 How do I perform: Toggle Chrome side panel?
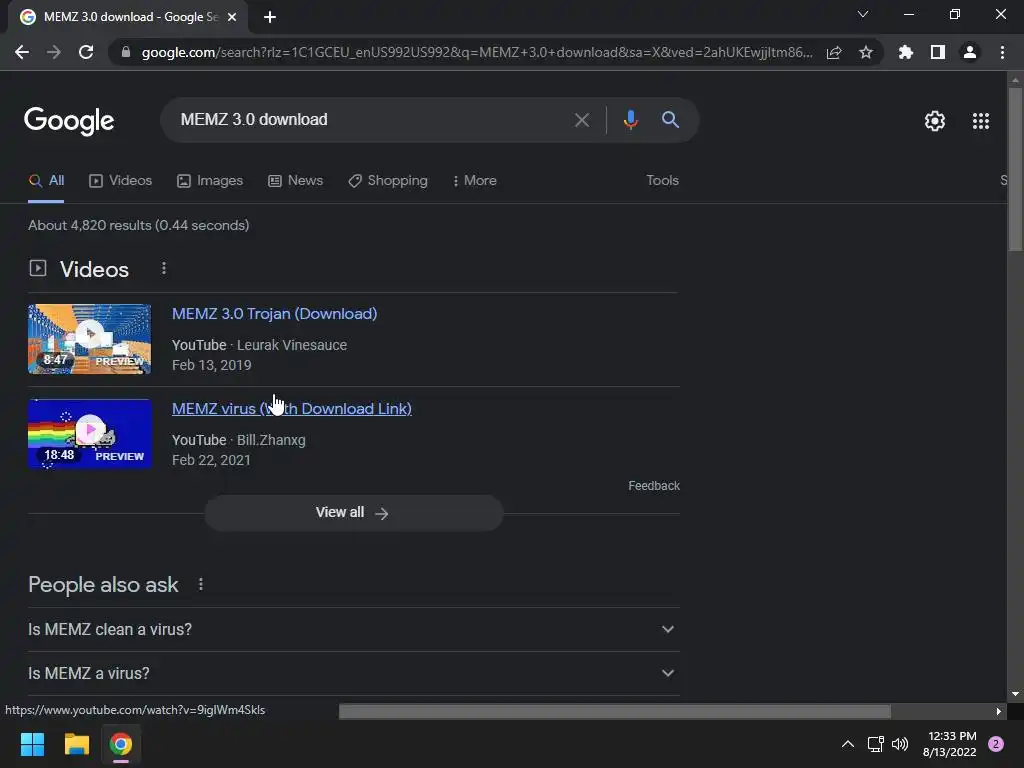pyautogui.click(x=938, y=52)
